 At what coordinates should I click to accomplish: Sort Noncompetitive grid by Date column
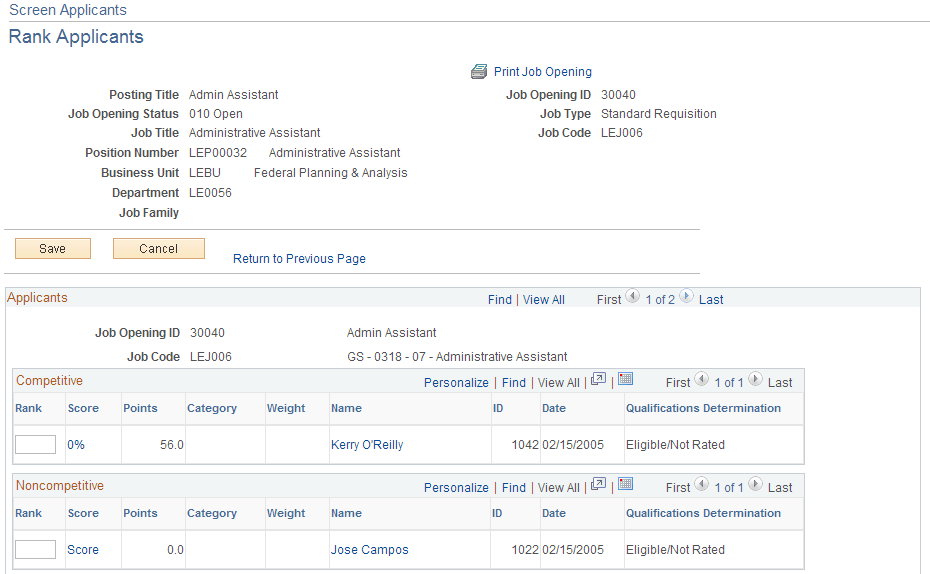click(x=554, y=513)
